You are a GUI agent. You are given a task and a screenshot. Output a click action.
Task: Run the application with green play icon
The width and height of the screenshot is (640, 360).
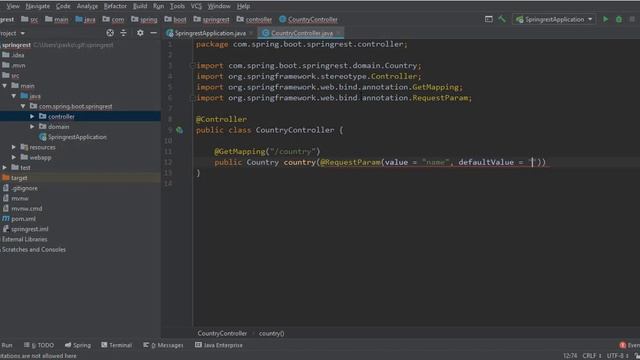click(x=605, y=19)
